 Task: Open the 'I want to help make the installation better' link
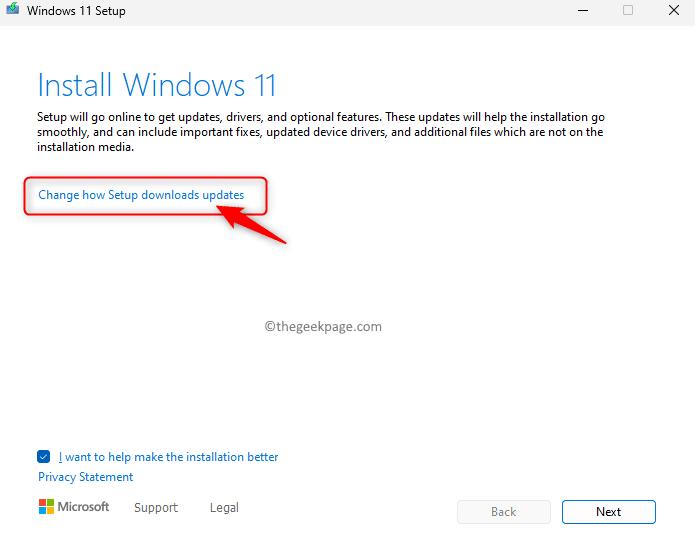[168, 457]
